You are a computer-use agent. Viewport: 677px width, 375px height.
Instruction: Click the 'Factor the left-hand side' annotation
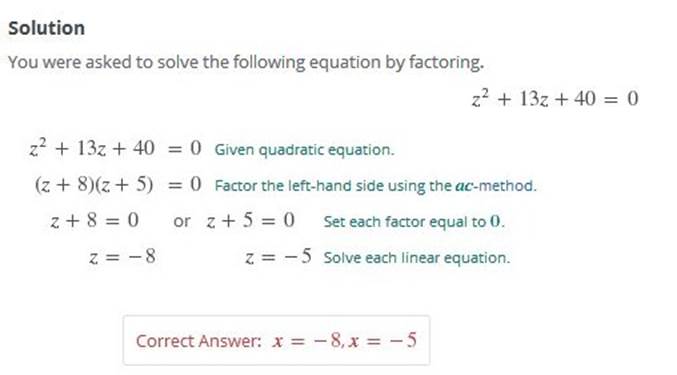(375, 186)
